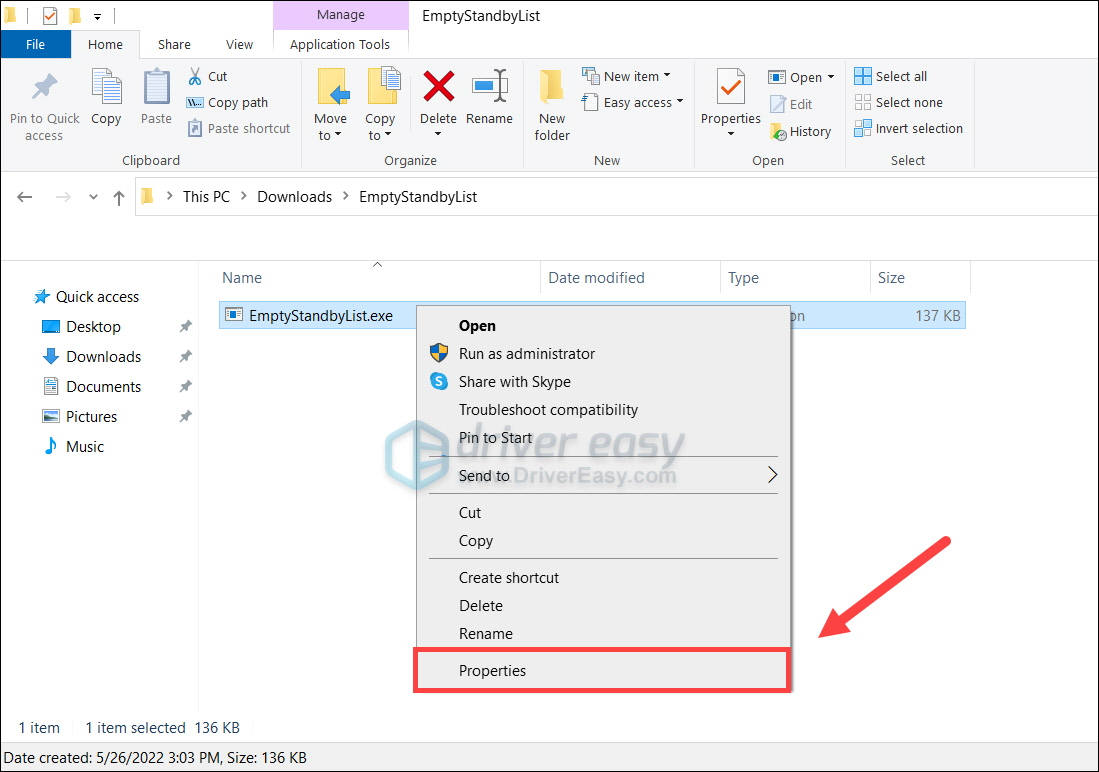Screen dimensions: 1099x772
Task: Click the Pin to Quick access icon
Action: coord(44,88)
